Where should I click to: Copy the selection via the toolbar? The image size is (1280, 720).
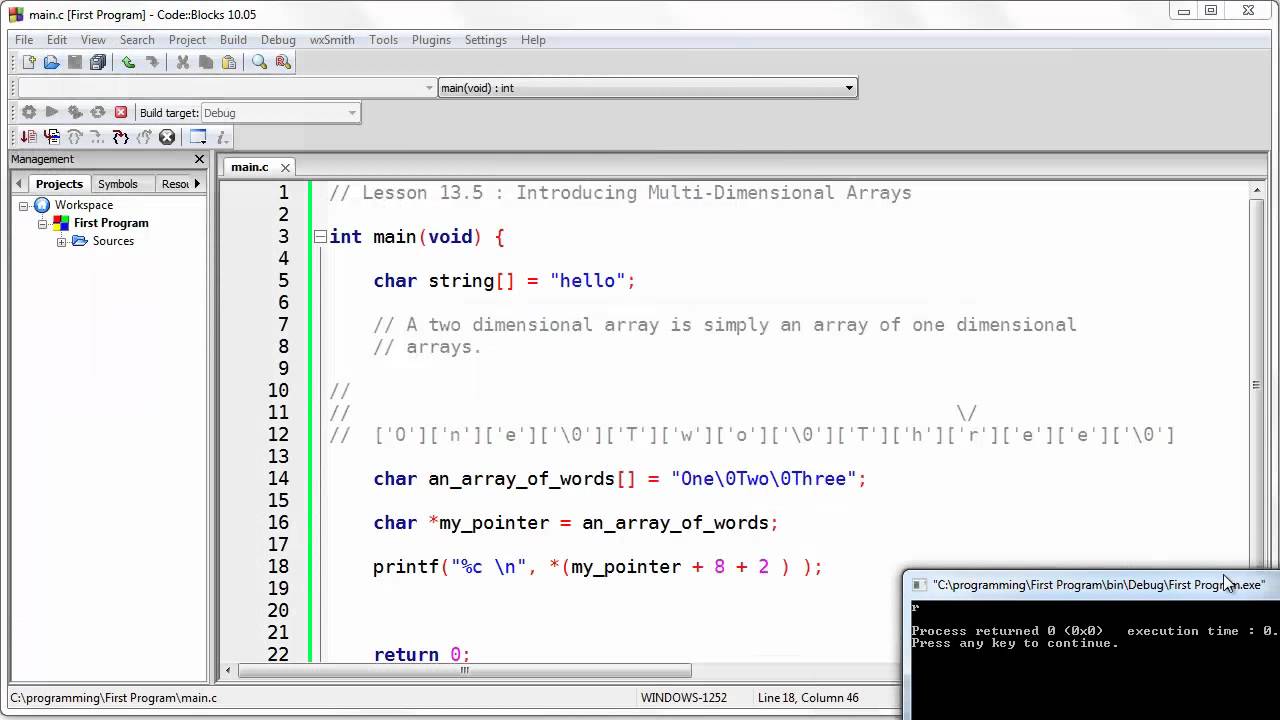[206, 62]
